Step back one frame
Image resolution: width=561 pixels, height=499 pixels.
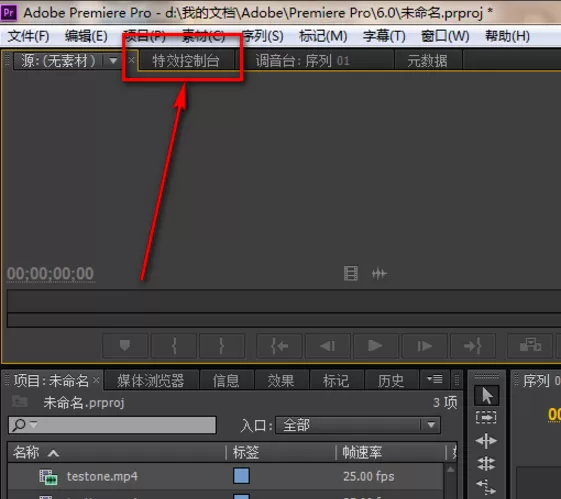[327, 346]
